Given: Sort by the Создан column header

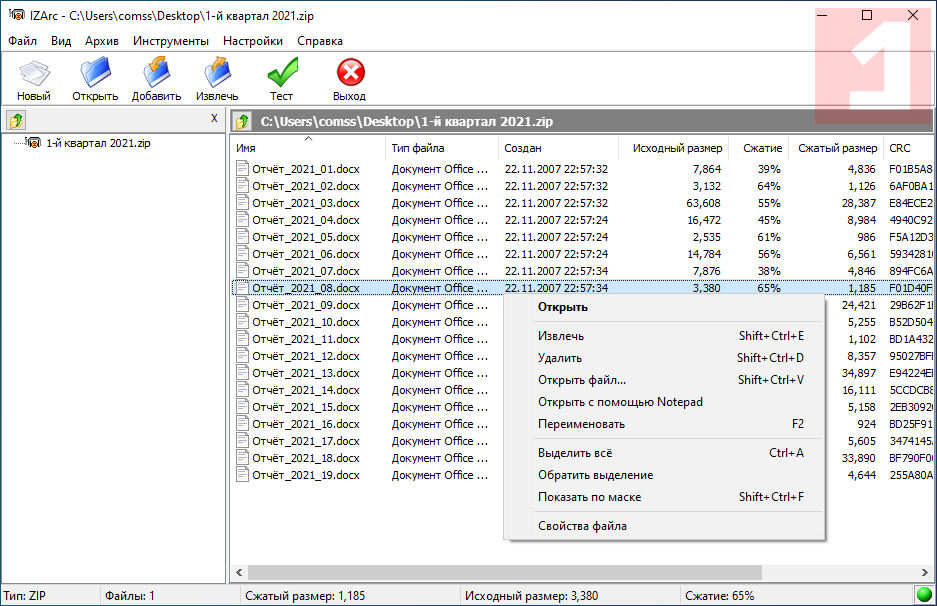Looking at the screenshot, I should click(558, 148).
